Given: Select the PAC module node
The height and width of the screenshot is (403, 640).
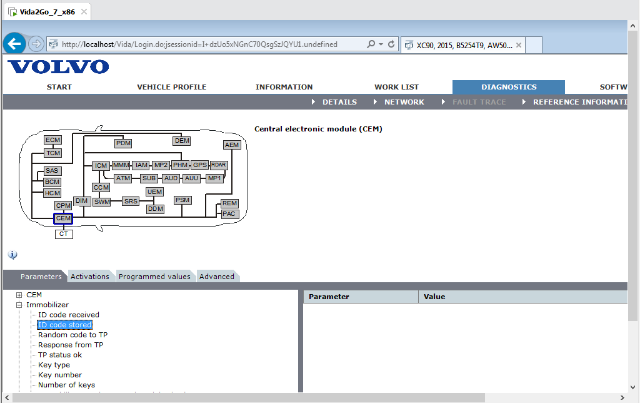Looking at the screenshot, I should point(229,214).
